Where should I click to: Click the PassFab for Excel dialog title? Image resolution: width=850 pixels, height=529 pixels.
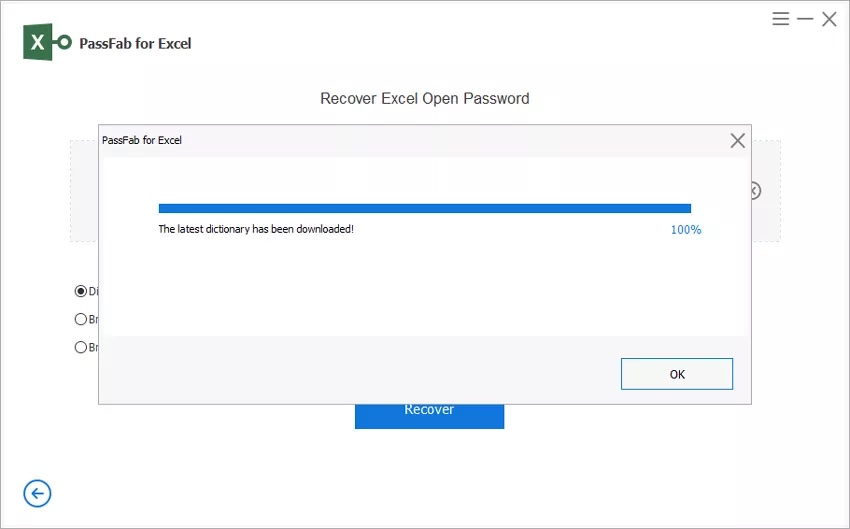click(142, 140)
